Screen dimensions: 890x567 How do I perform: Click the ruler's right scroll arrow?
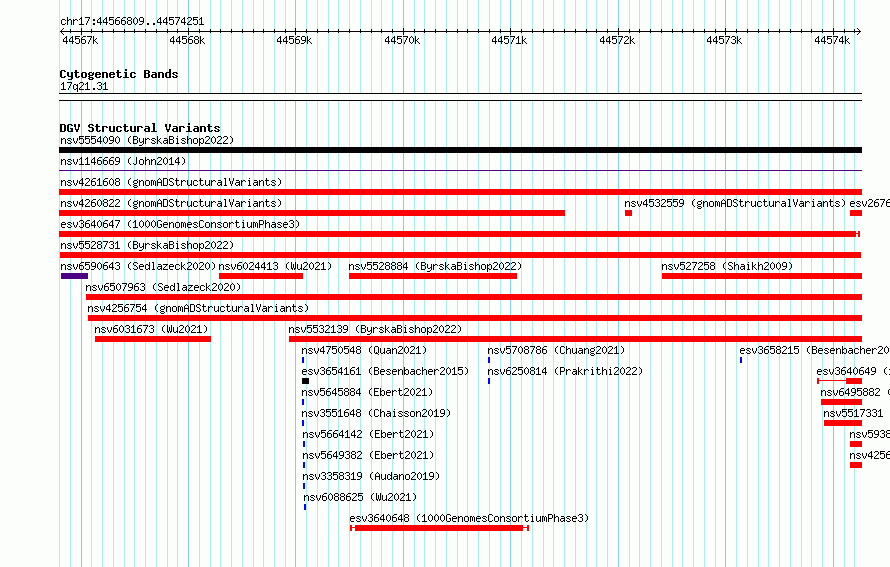coord(859,31)
